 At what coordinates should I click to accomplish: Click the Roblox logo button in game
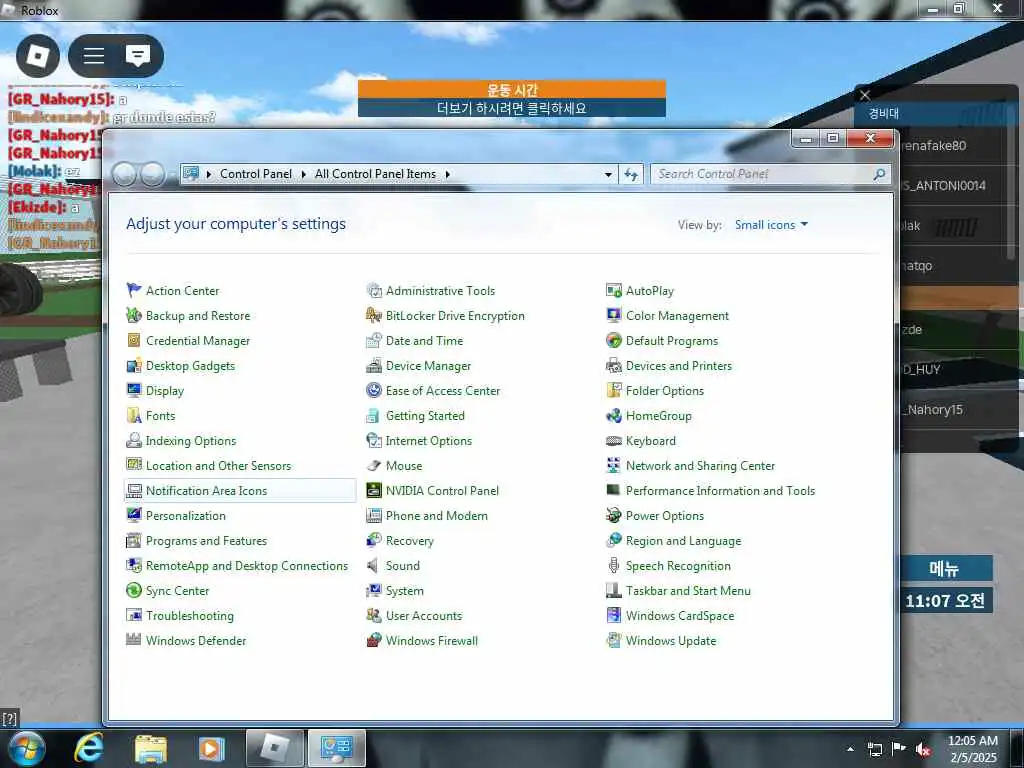[x=38, y=56]
